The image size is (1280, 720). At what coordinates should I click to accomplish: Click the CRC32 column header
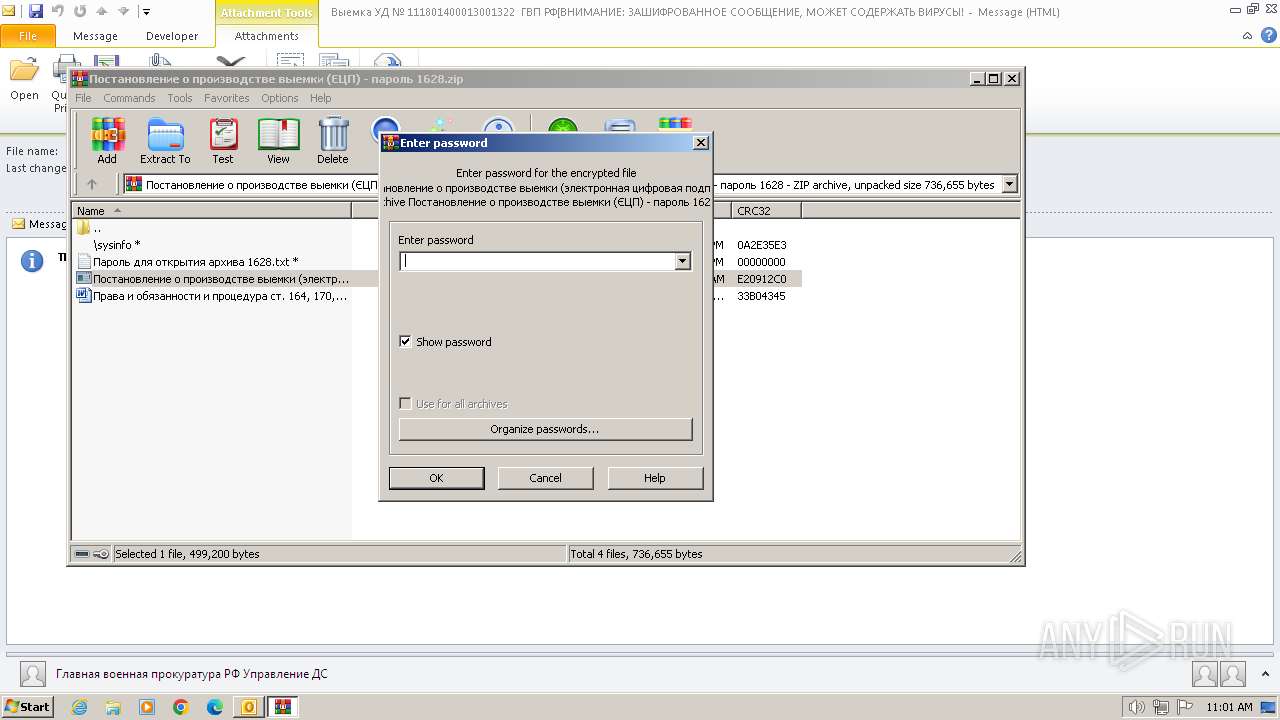tap(766, 211)
